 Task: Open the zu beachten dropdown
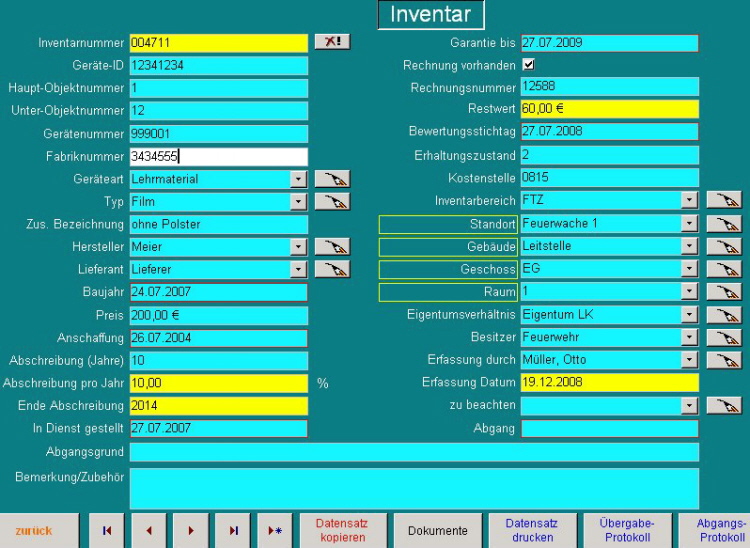pyautogui.click(x=689, y=406)
